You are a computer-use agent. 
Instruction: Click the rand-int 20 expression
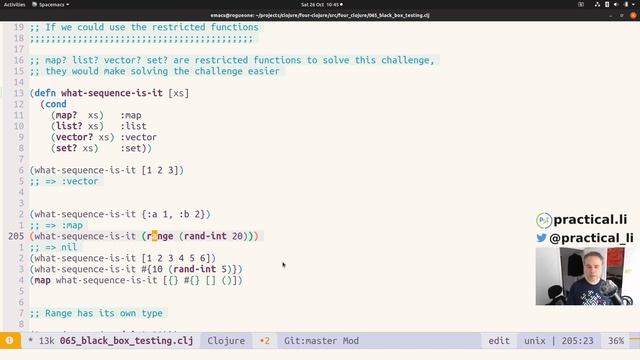click(x=213, y=236)
